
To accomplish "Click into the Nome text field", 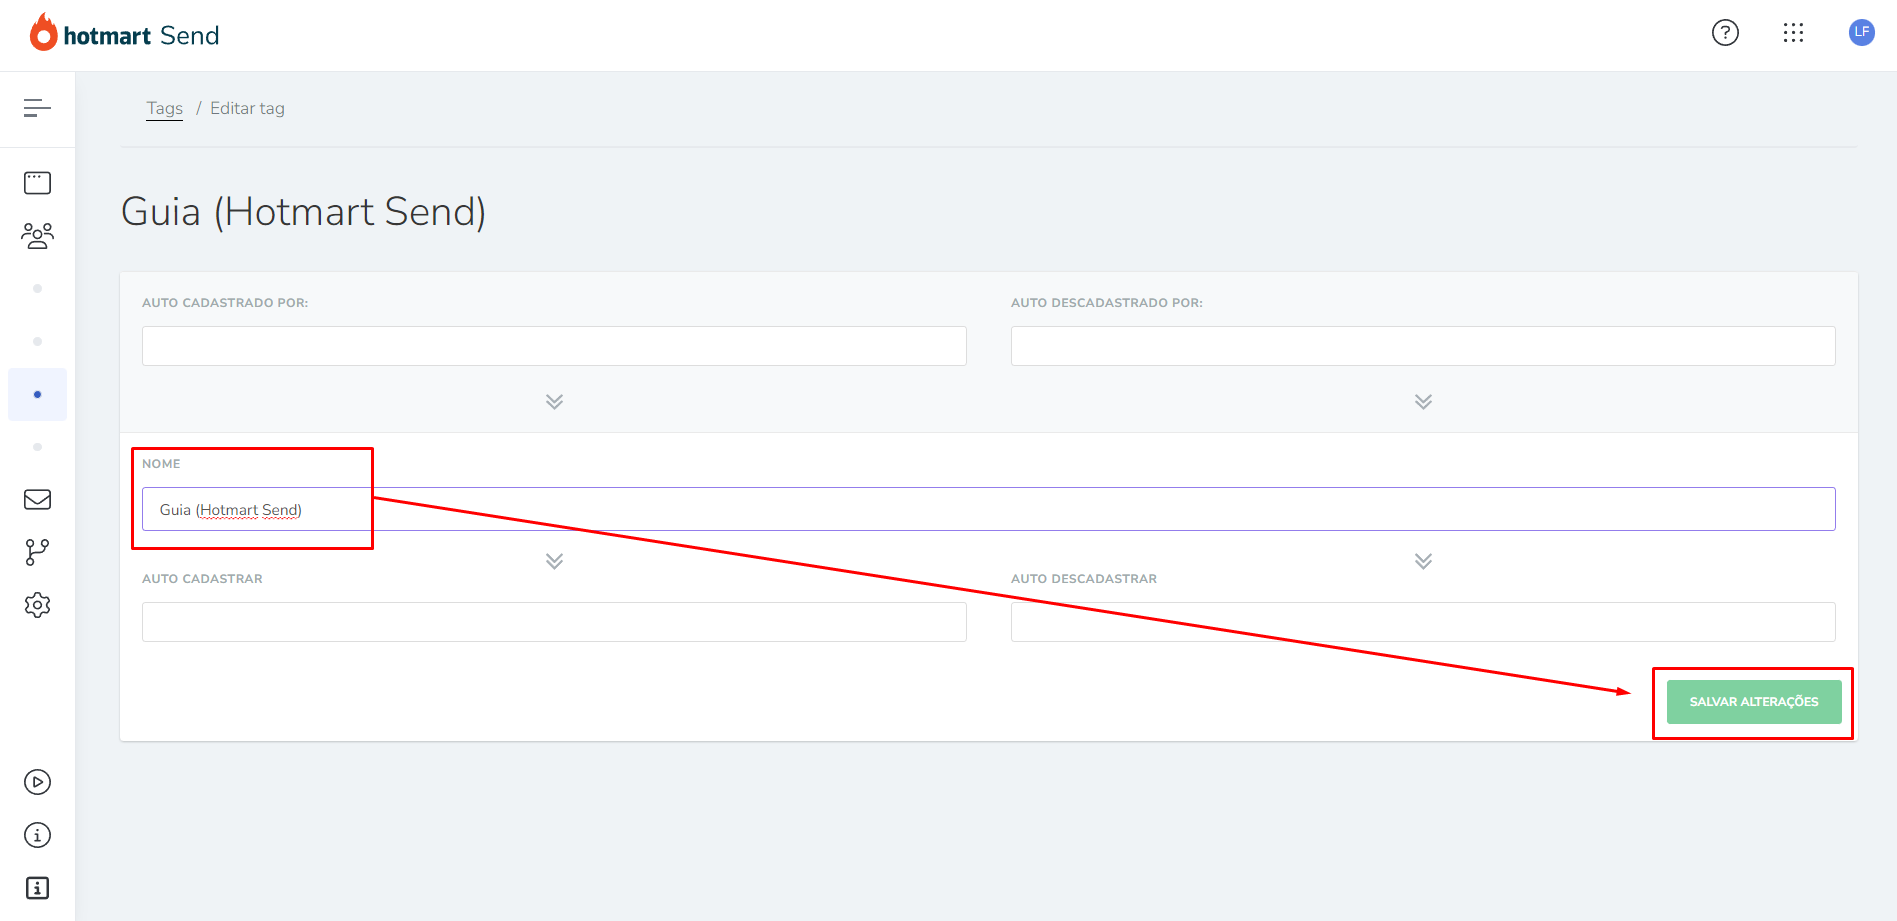I will tap(988, 509).
